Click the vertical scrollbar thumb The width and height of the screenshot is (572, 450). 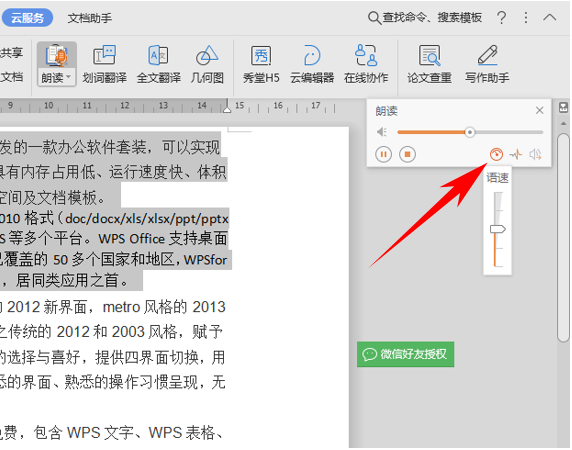click(x=563, y=238)
